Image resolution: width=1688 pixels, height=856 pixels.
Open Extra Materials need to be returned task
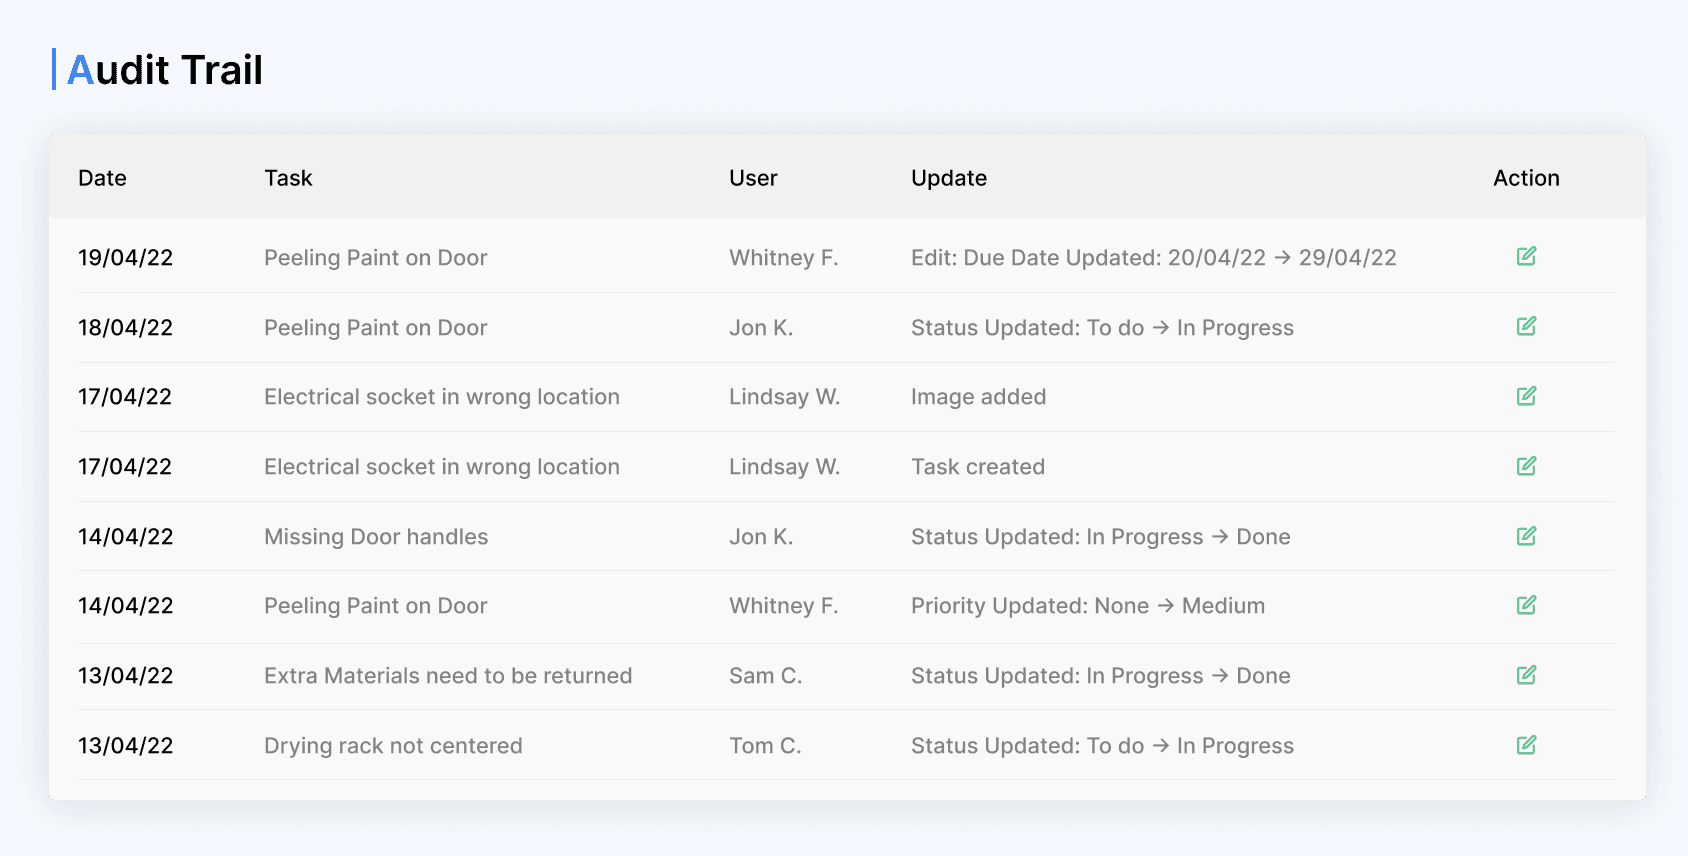[x=448, y=676]
